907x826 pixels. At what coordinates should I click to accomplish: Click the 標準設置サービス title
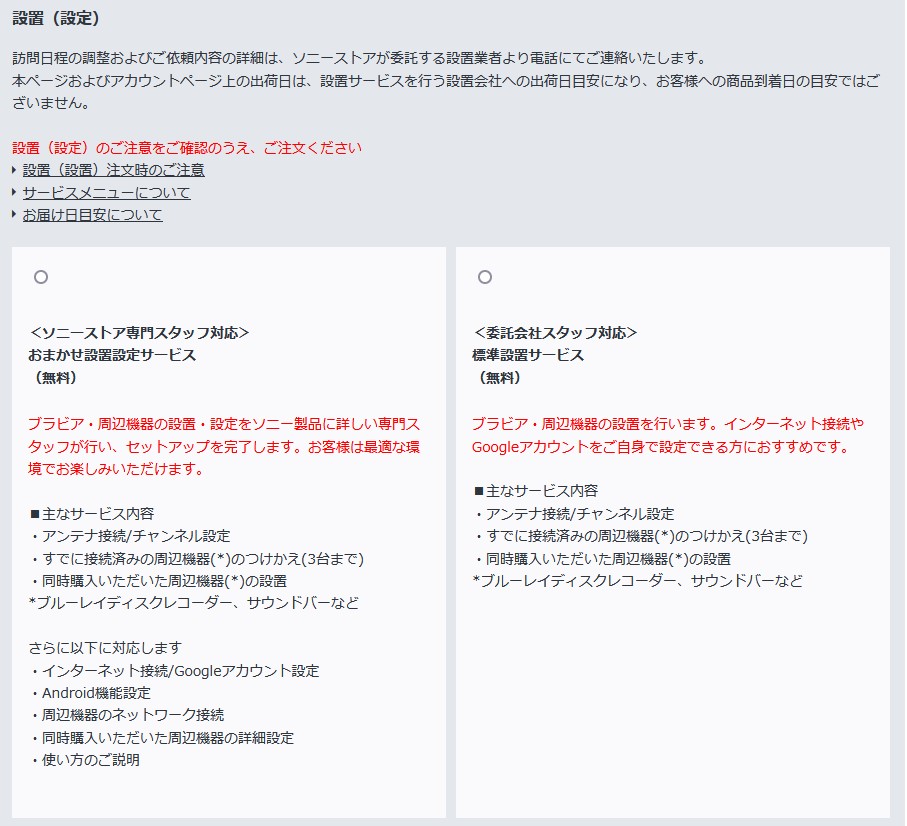528,355
